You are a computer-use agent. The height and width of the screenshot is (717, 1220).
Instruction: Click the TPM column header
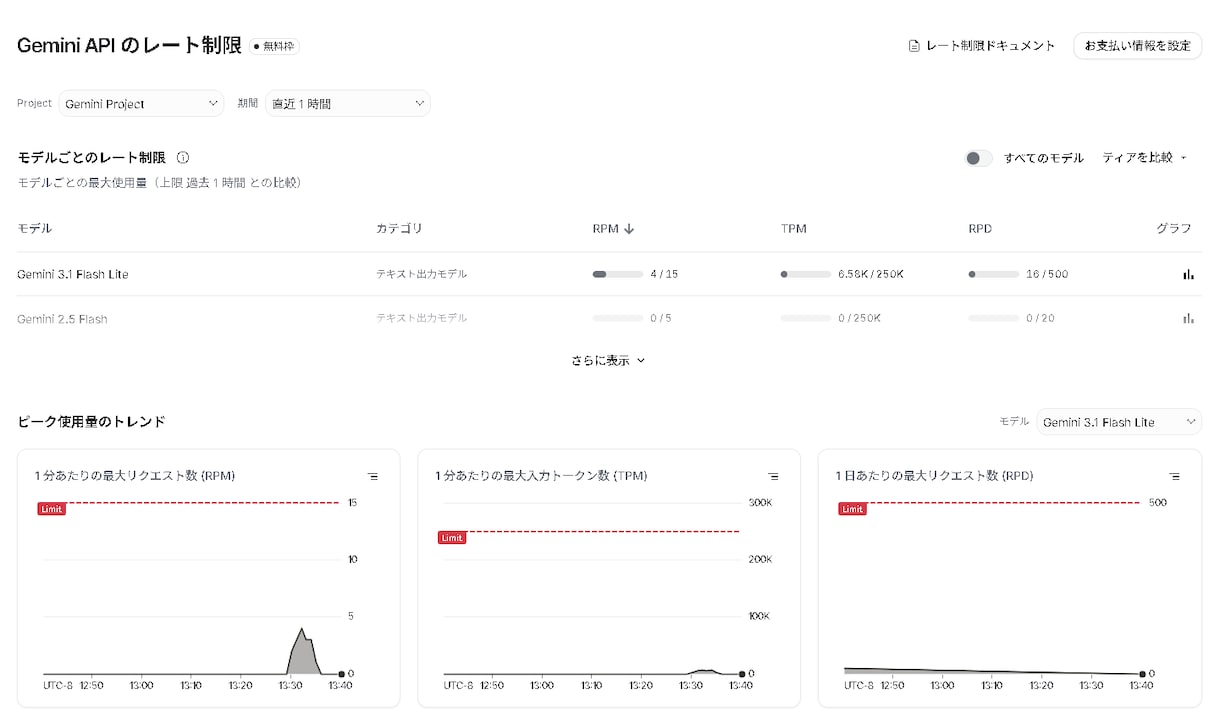pos(793,229)
